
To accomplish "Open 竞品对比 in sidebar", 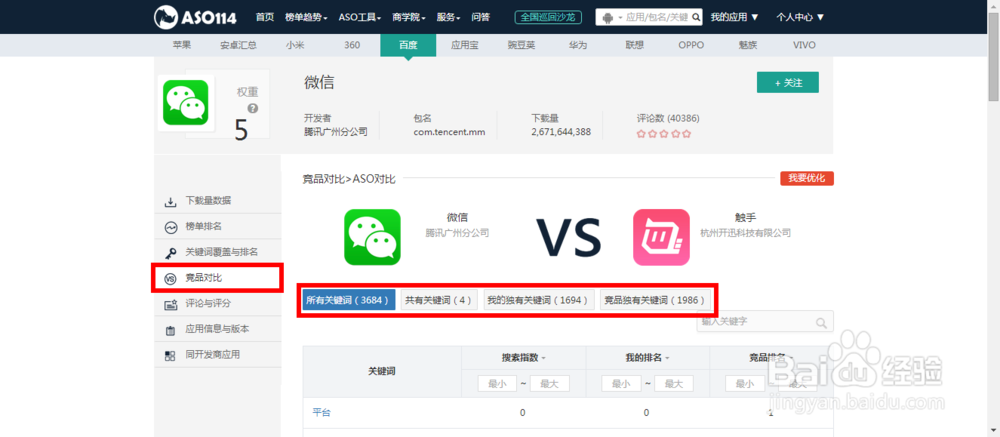I will (x=203, y=278).
